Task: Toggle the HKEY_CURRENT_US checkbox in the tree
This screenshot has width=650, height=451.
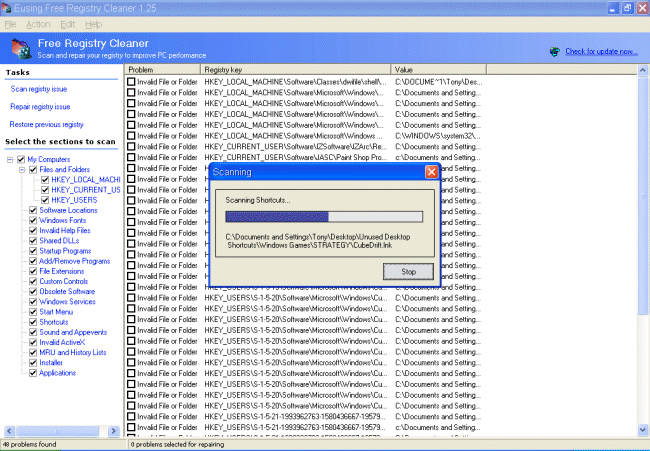Action: pos(45,190)
